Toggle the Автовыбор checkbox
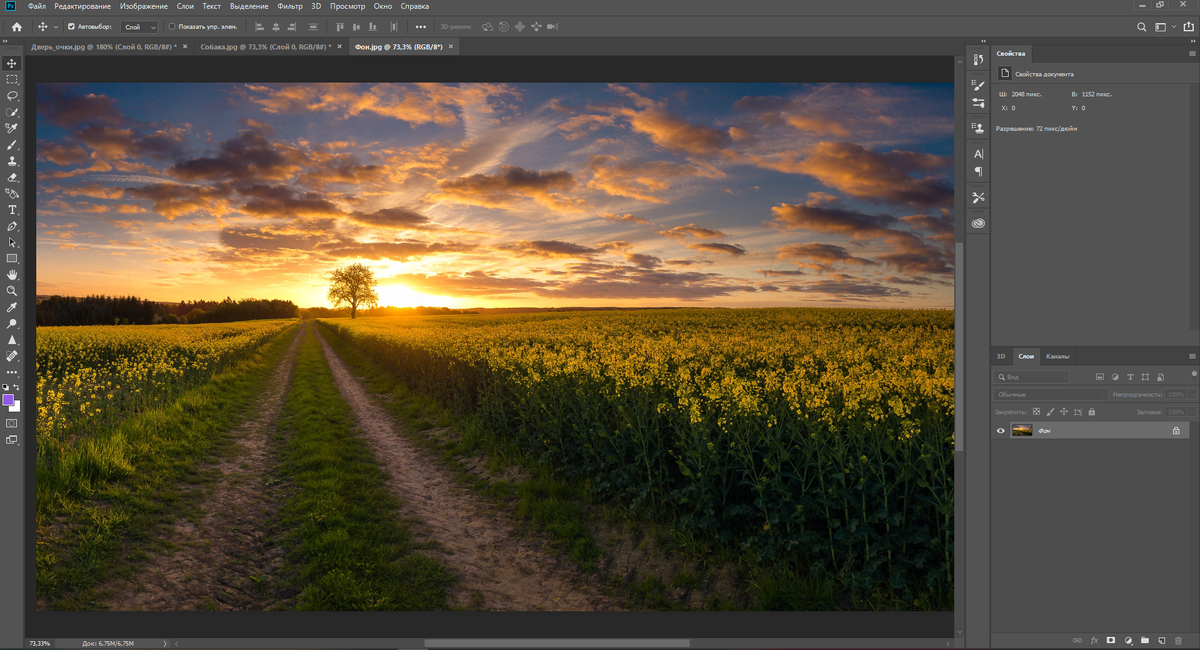This screenshot has width=1200, height=650. tap(71, 27)
